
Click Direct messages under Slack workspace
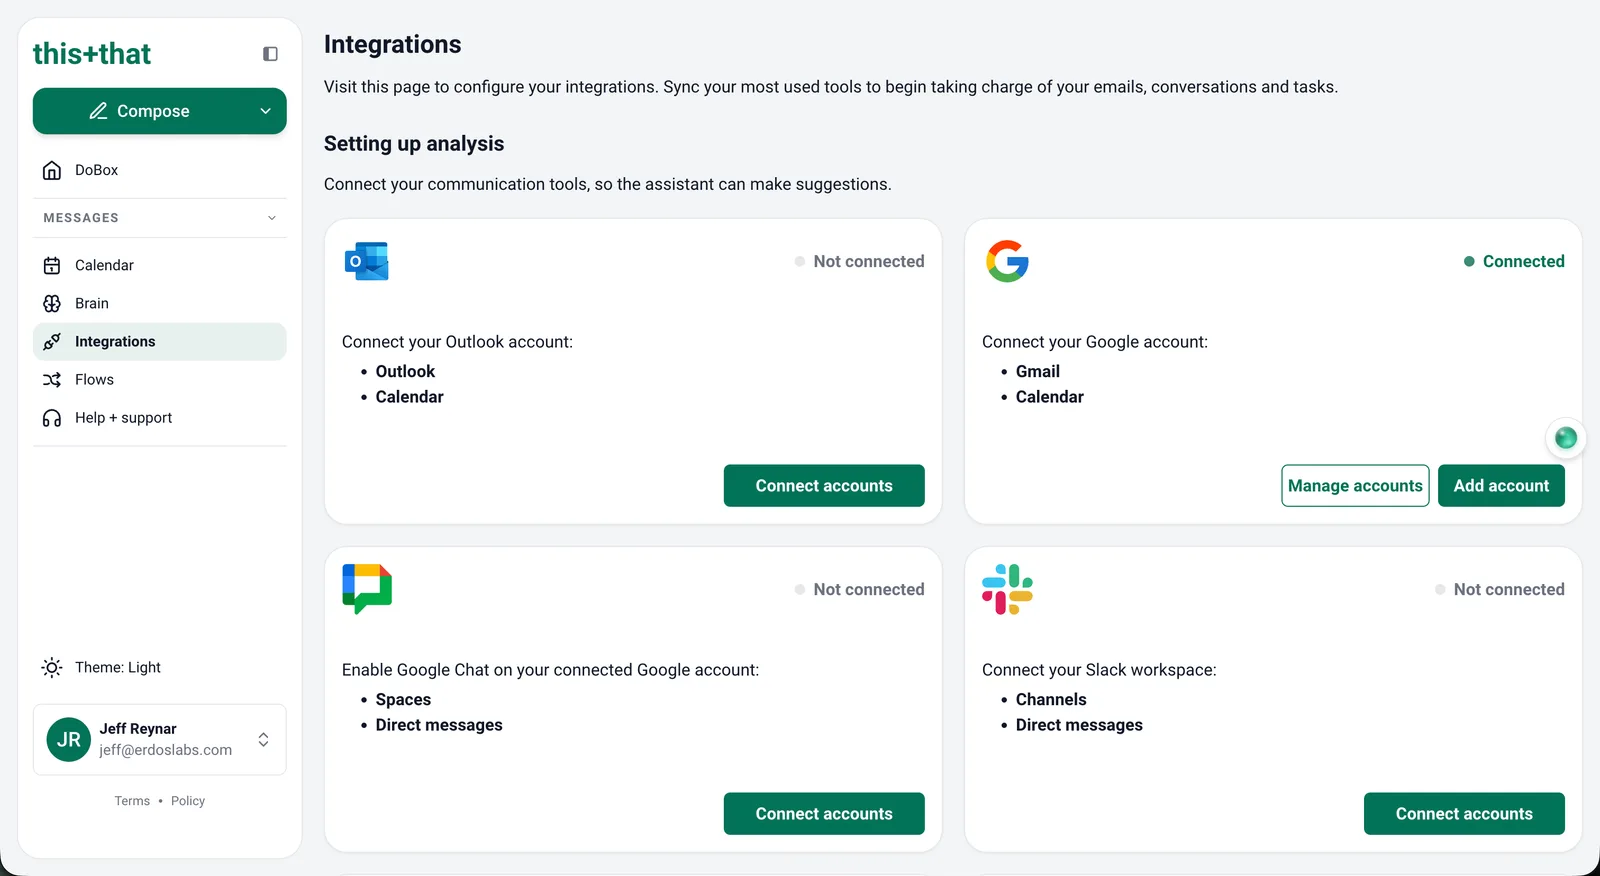1079,725
